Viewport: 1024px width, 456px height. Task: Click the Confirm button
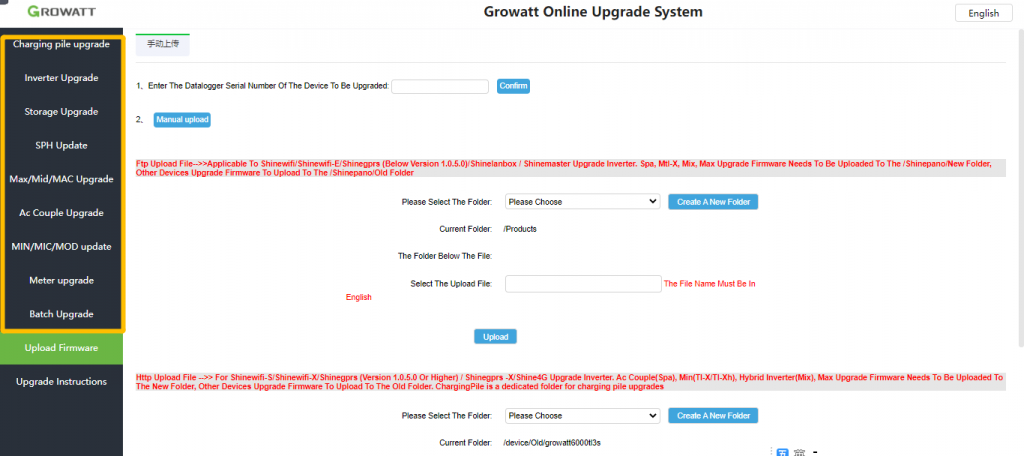tap(513, 86)
